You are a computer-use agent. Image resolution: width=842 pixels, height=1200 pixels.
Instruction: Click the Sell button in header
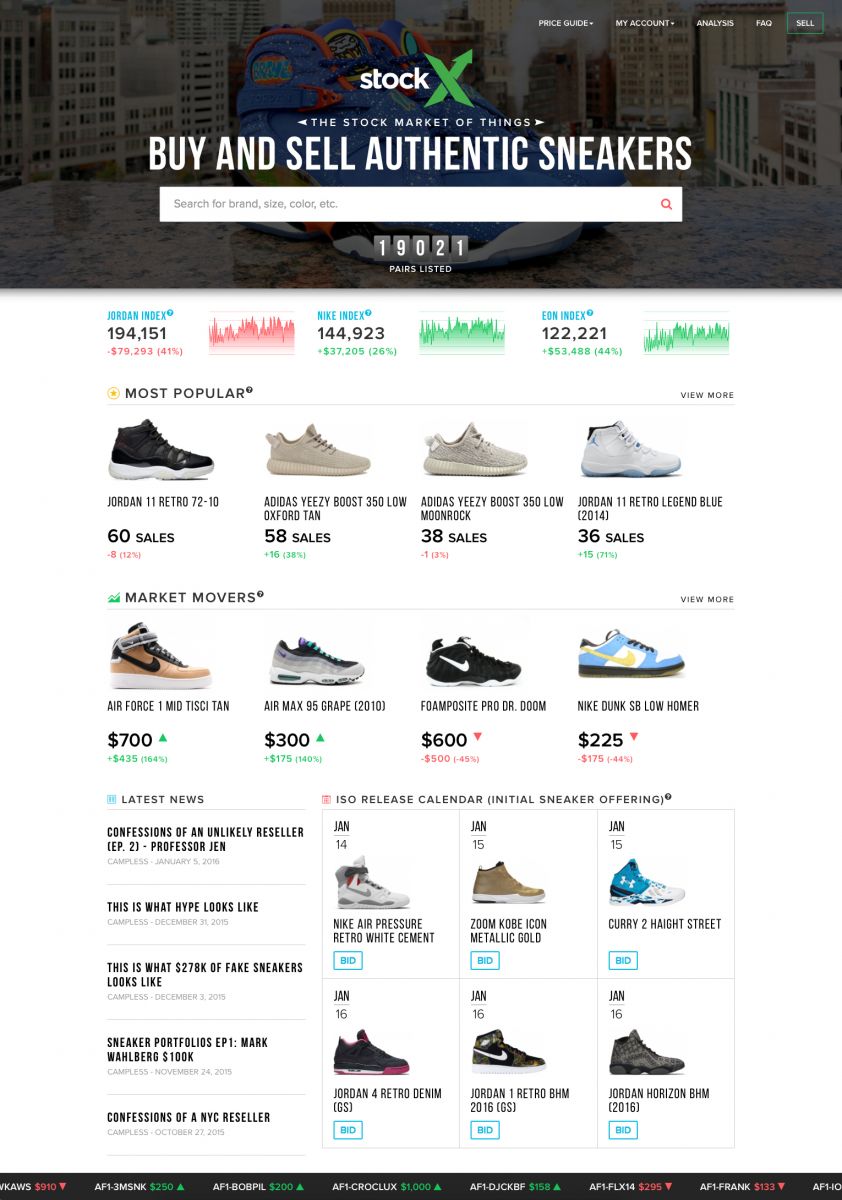click(x=805, y=23)
